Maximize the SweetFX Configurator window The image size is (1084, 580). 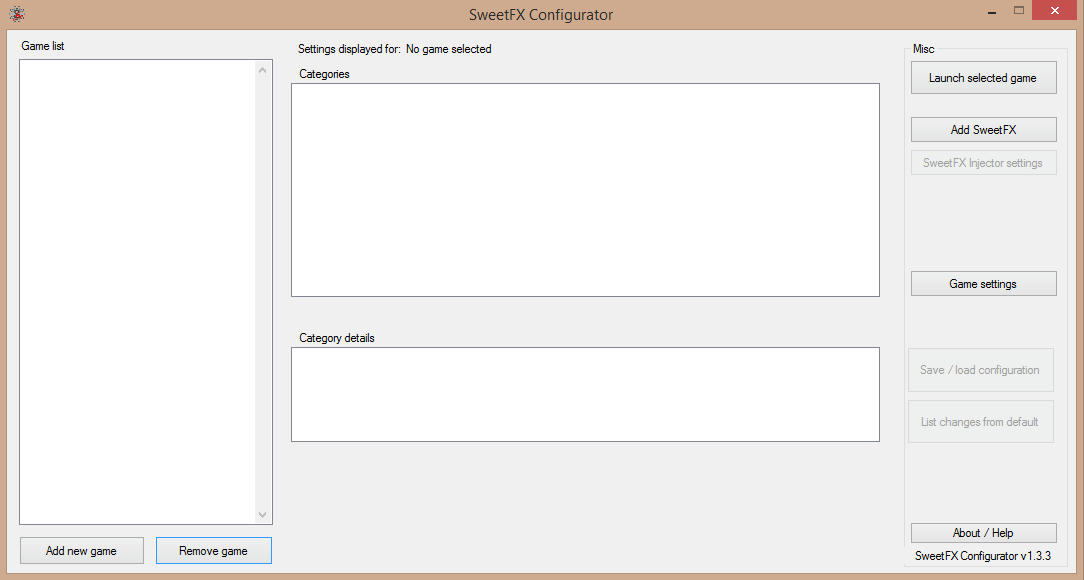1018,10
